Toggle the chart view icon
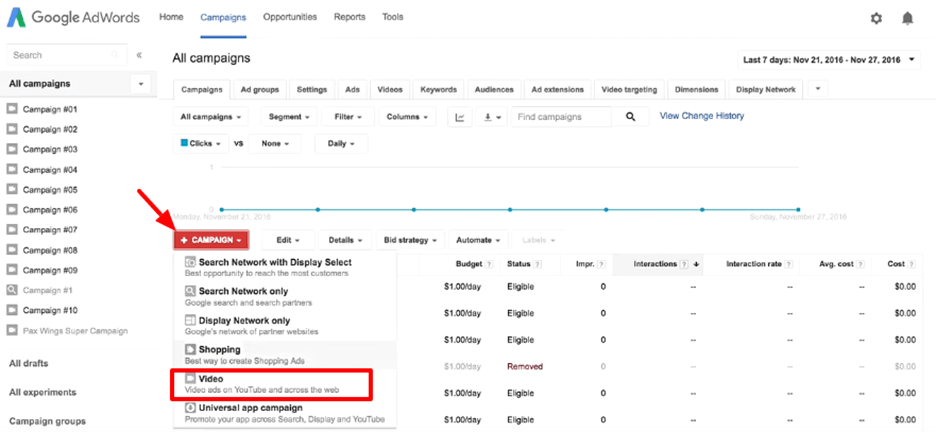 click(x=460, y=117)
